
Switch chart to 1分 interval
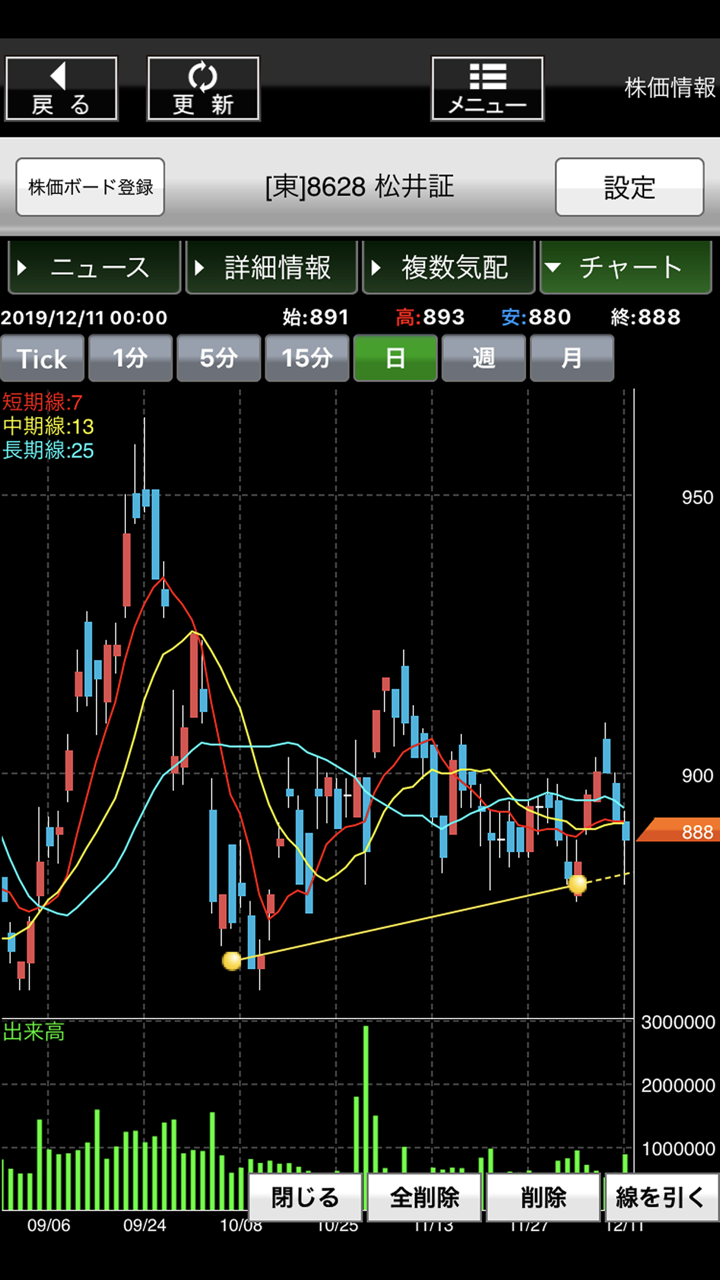130,359
